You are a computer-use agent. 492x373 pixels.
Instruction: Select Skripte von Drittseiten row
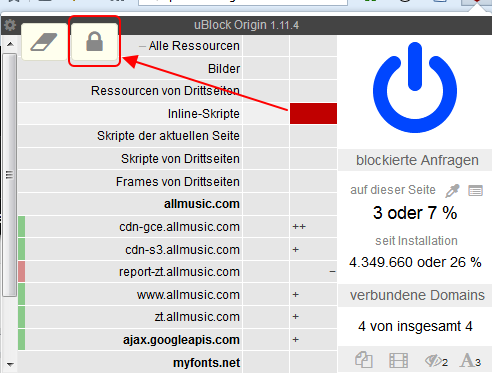[130, 159]
